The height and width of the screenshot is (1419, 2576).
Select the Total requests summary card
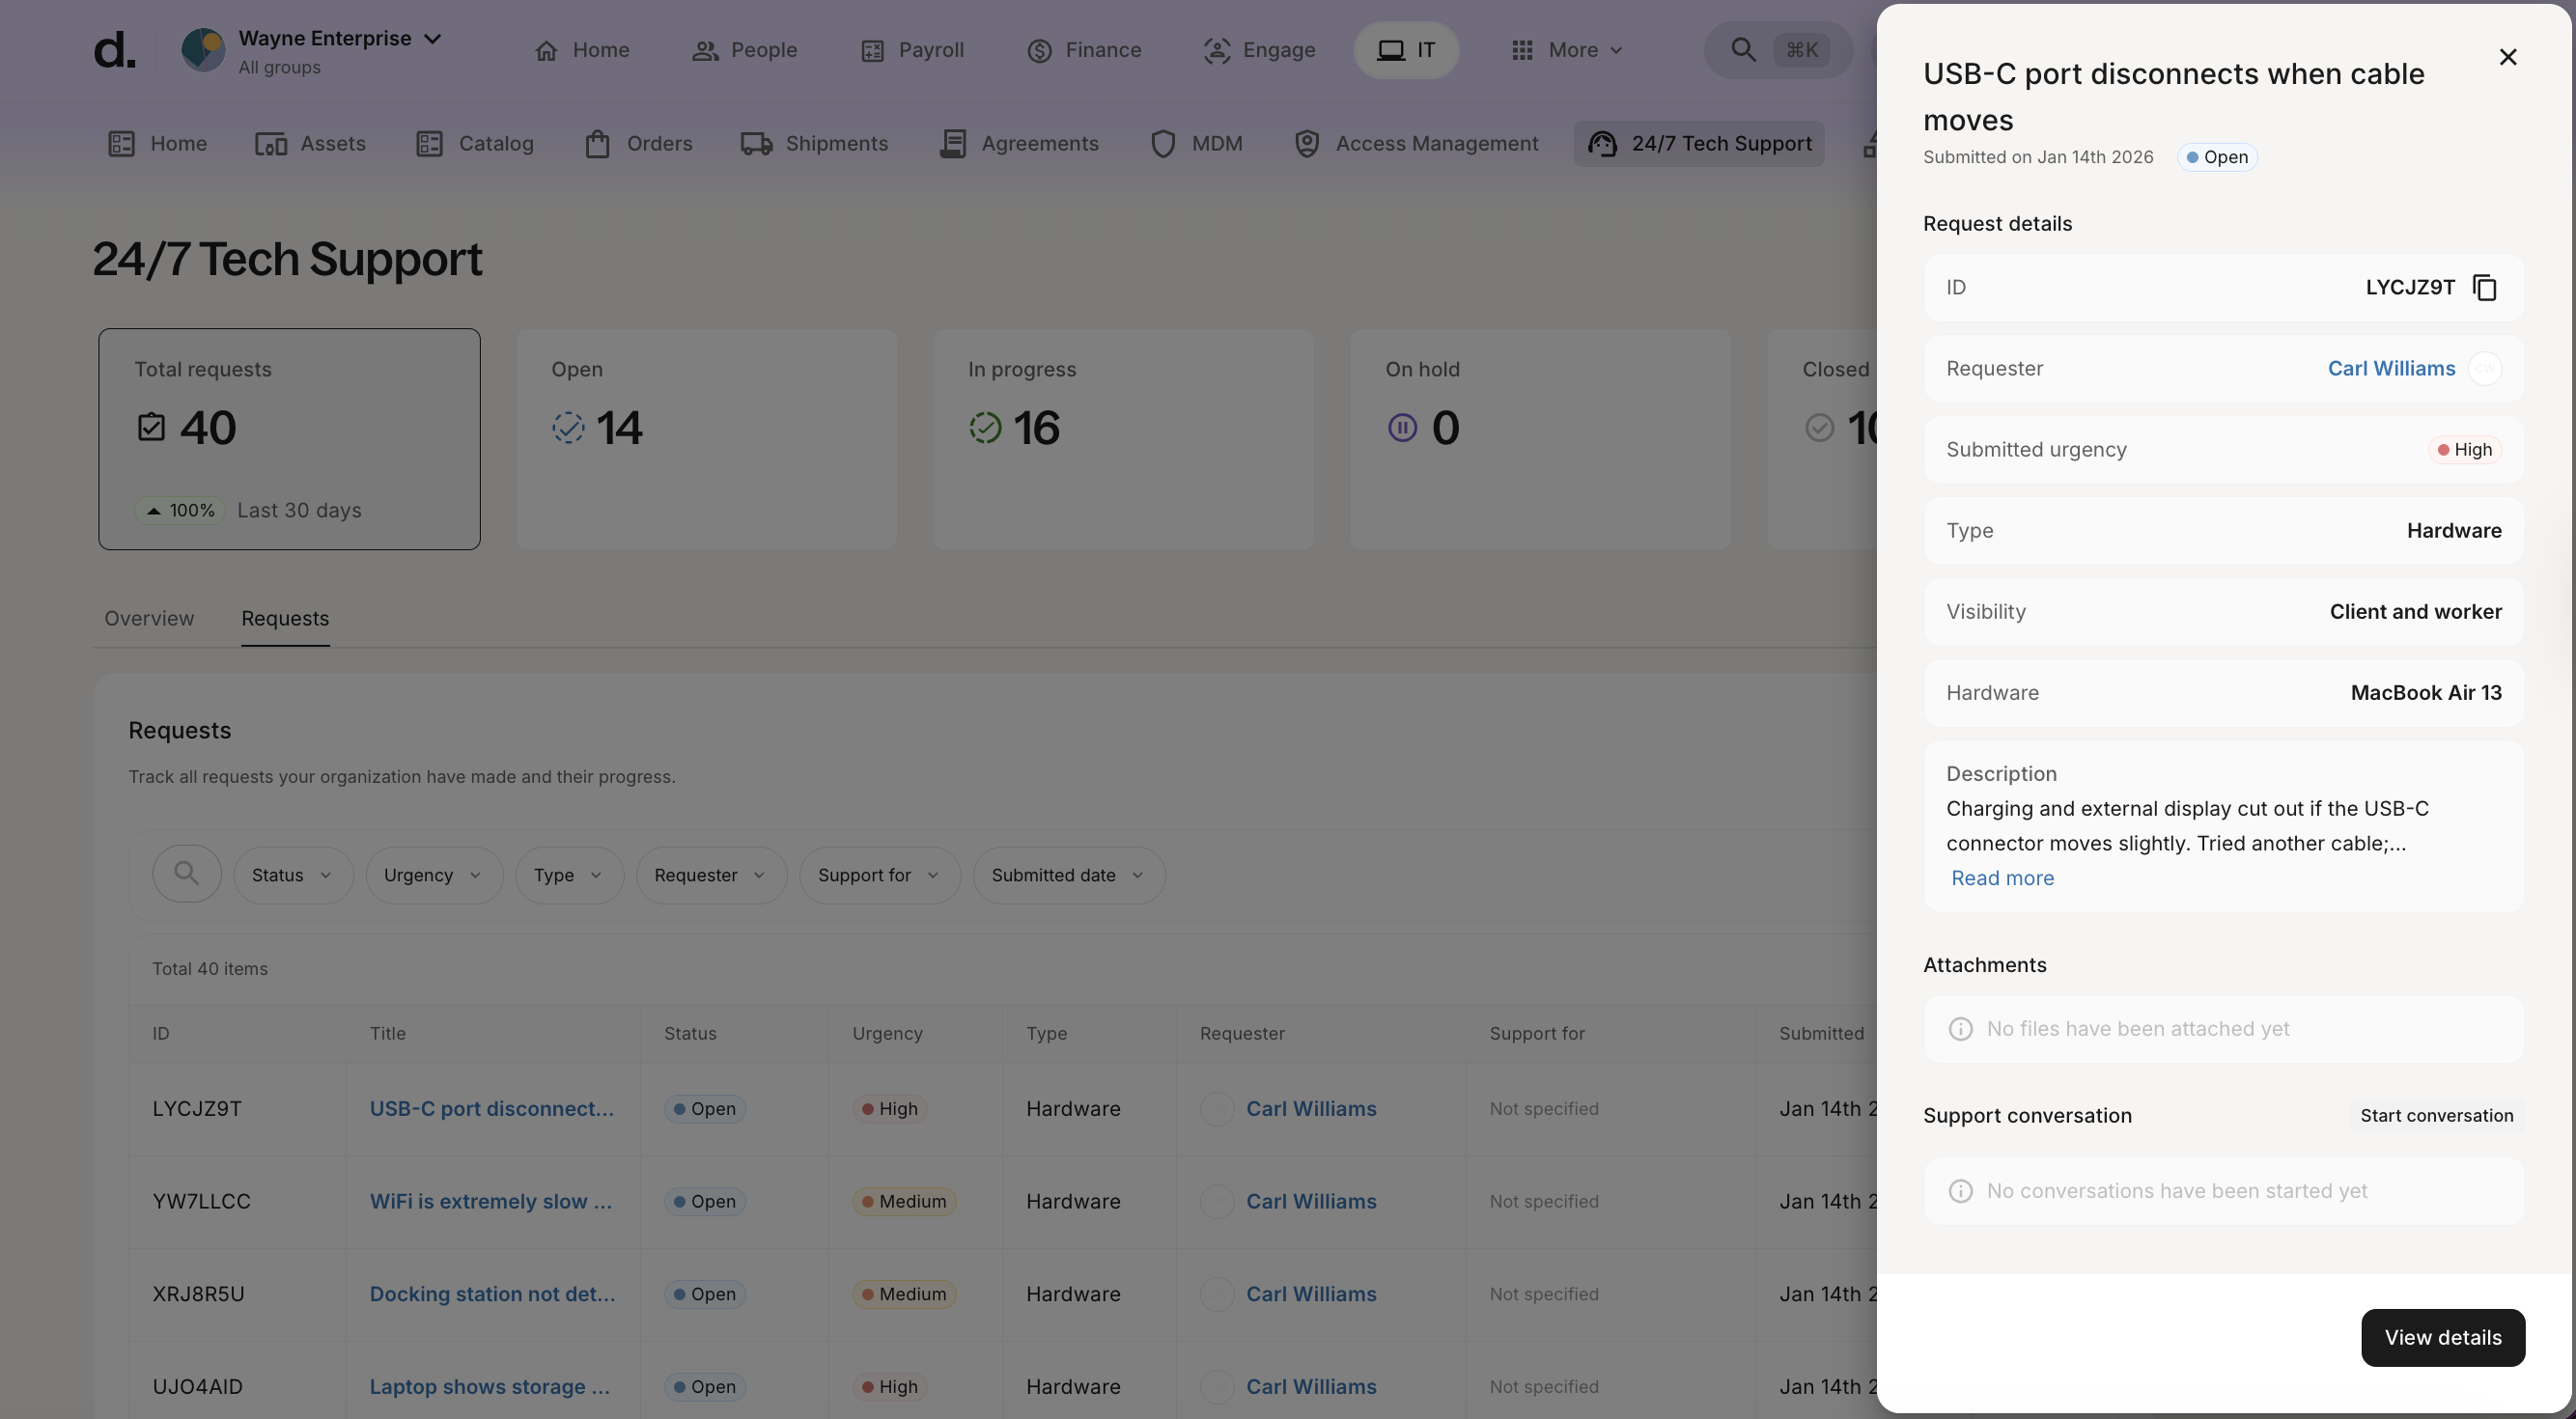289,439
